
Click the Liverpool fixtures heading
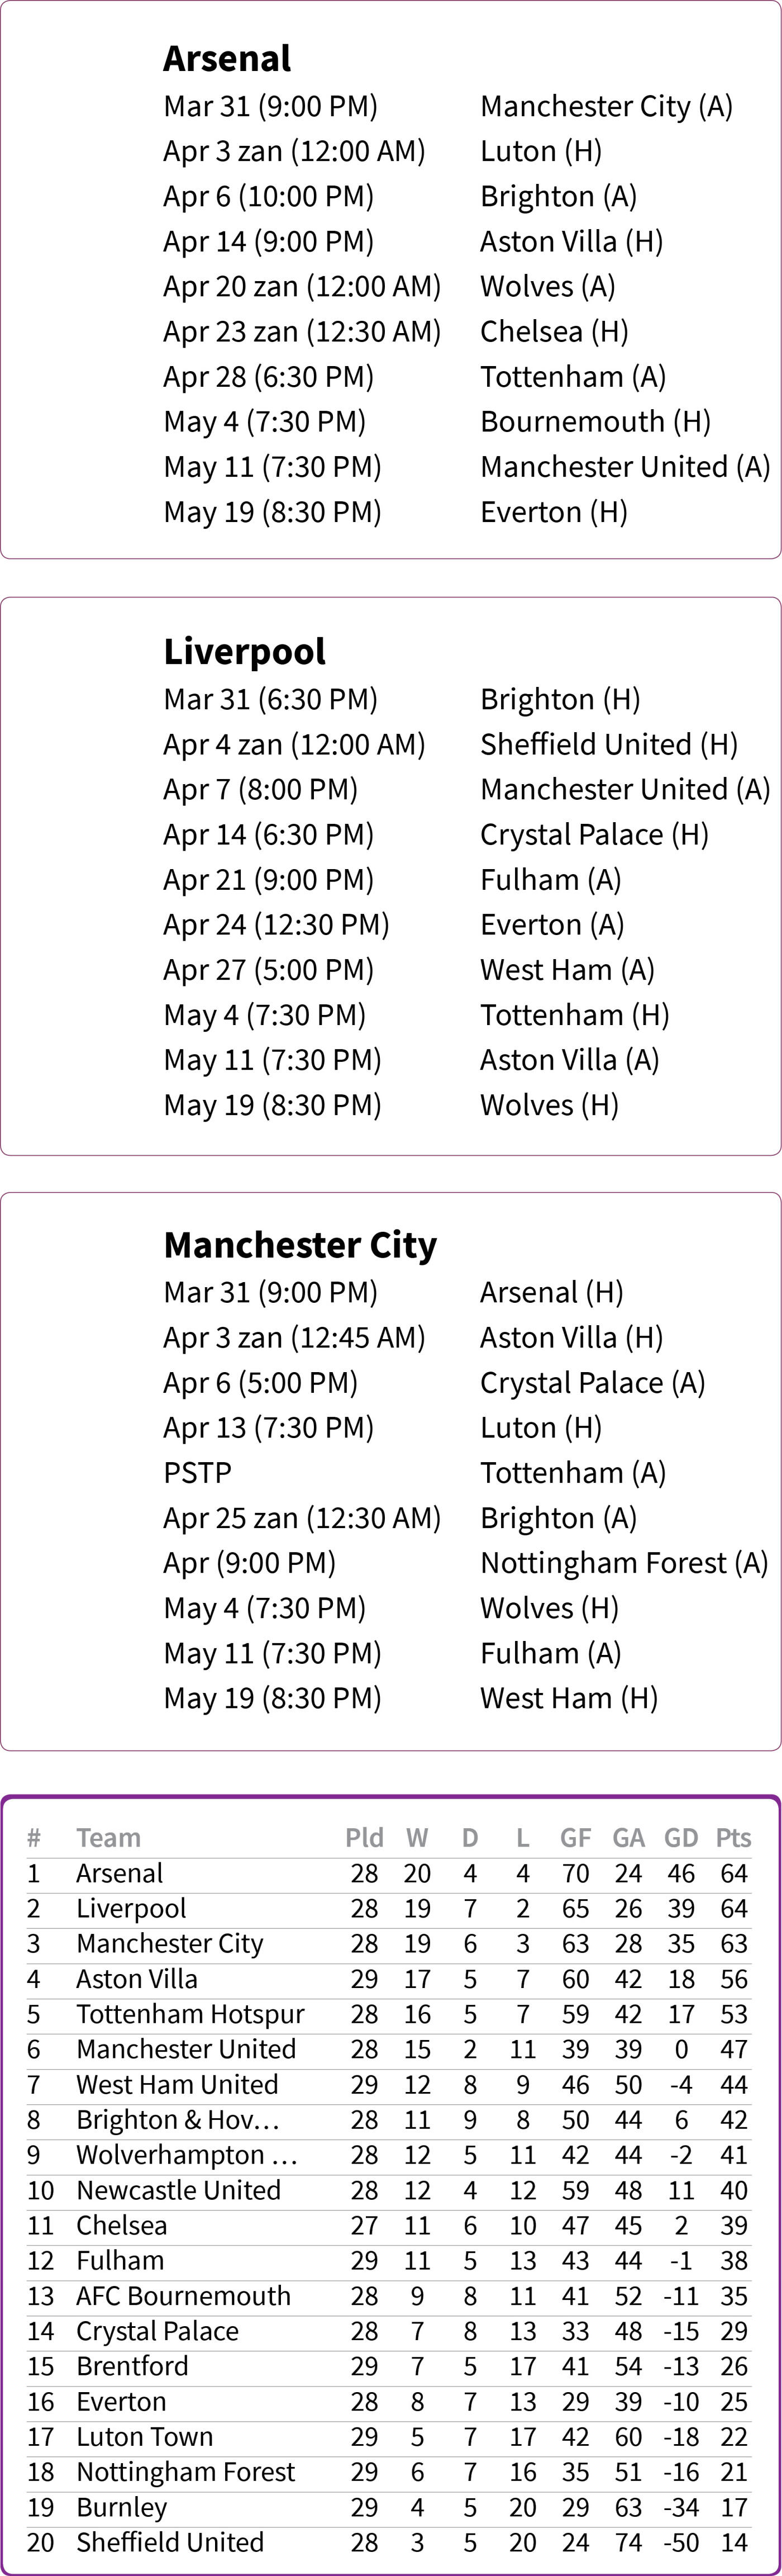click(245, 652)
